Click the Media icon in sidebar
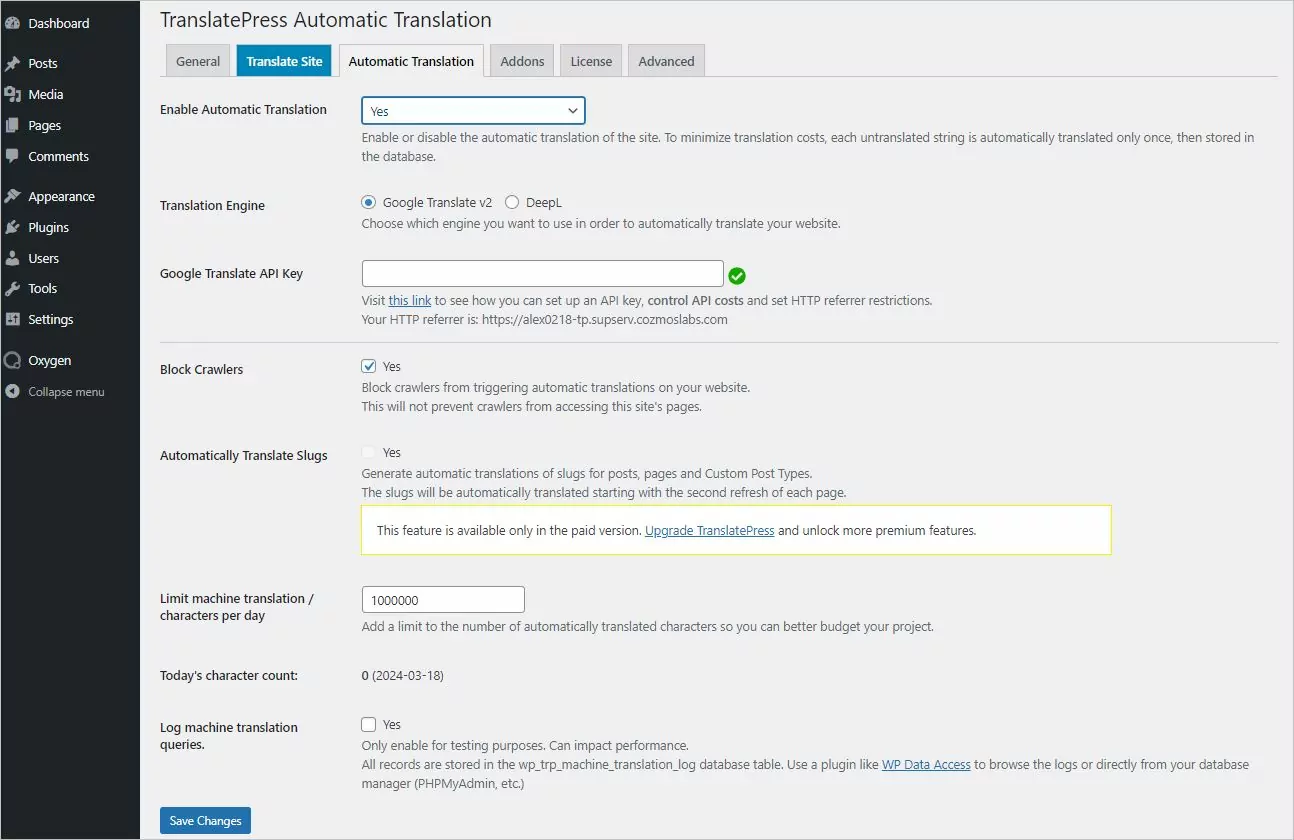1294x840 pixels. (12, 94)
